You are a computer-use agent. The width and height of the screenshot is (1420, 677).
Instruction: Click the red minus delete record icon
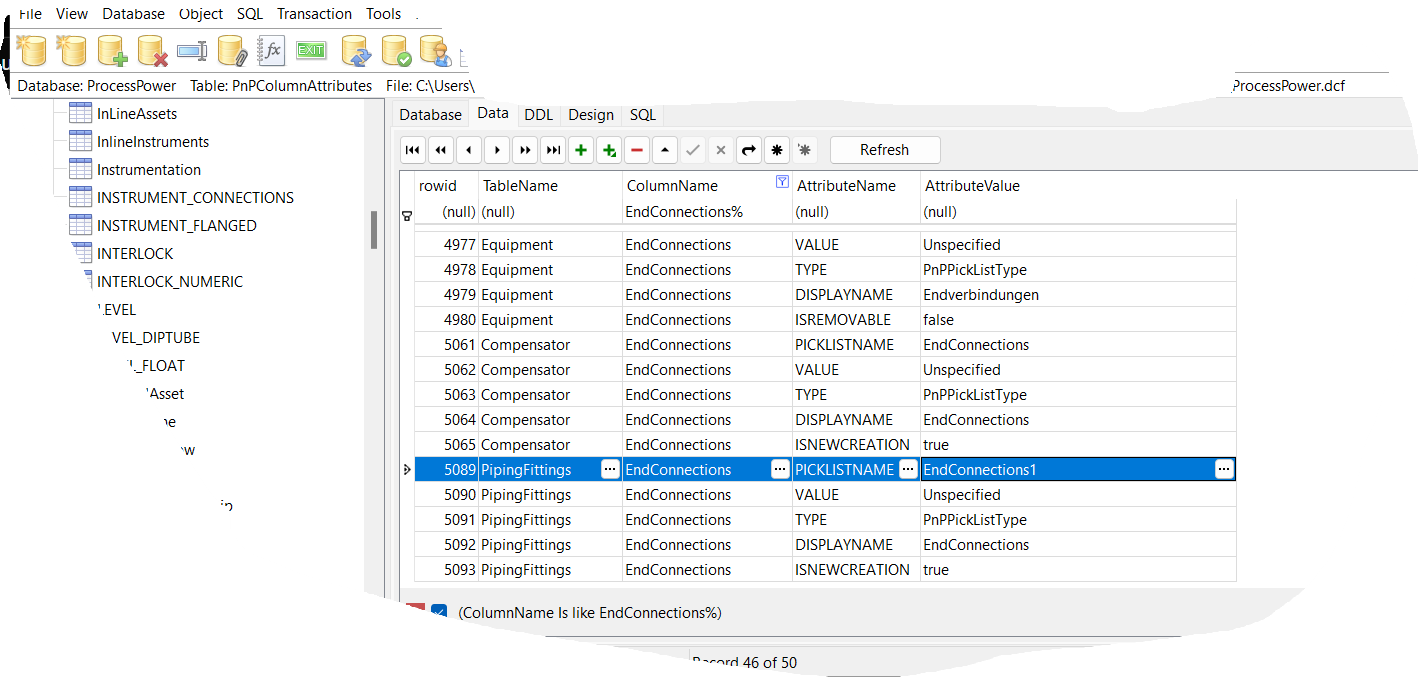click(x=637, y=149)
